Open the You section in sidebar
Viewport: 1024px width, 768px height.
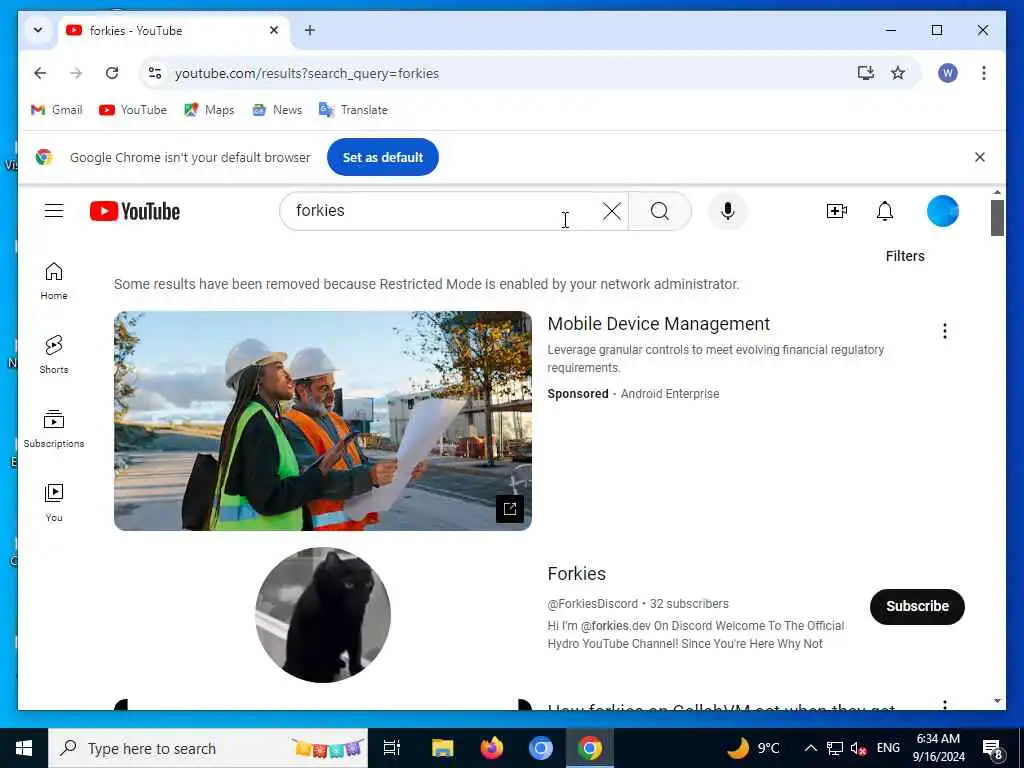point(54,502)
